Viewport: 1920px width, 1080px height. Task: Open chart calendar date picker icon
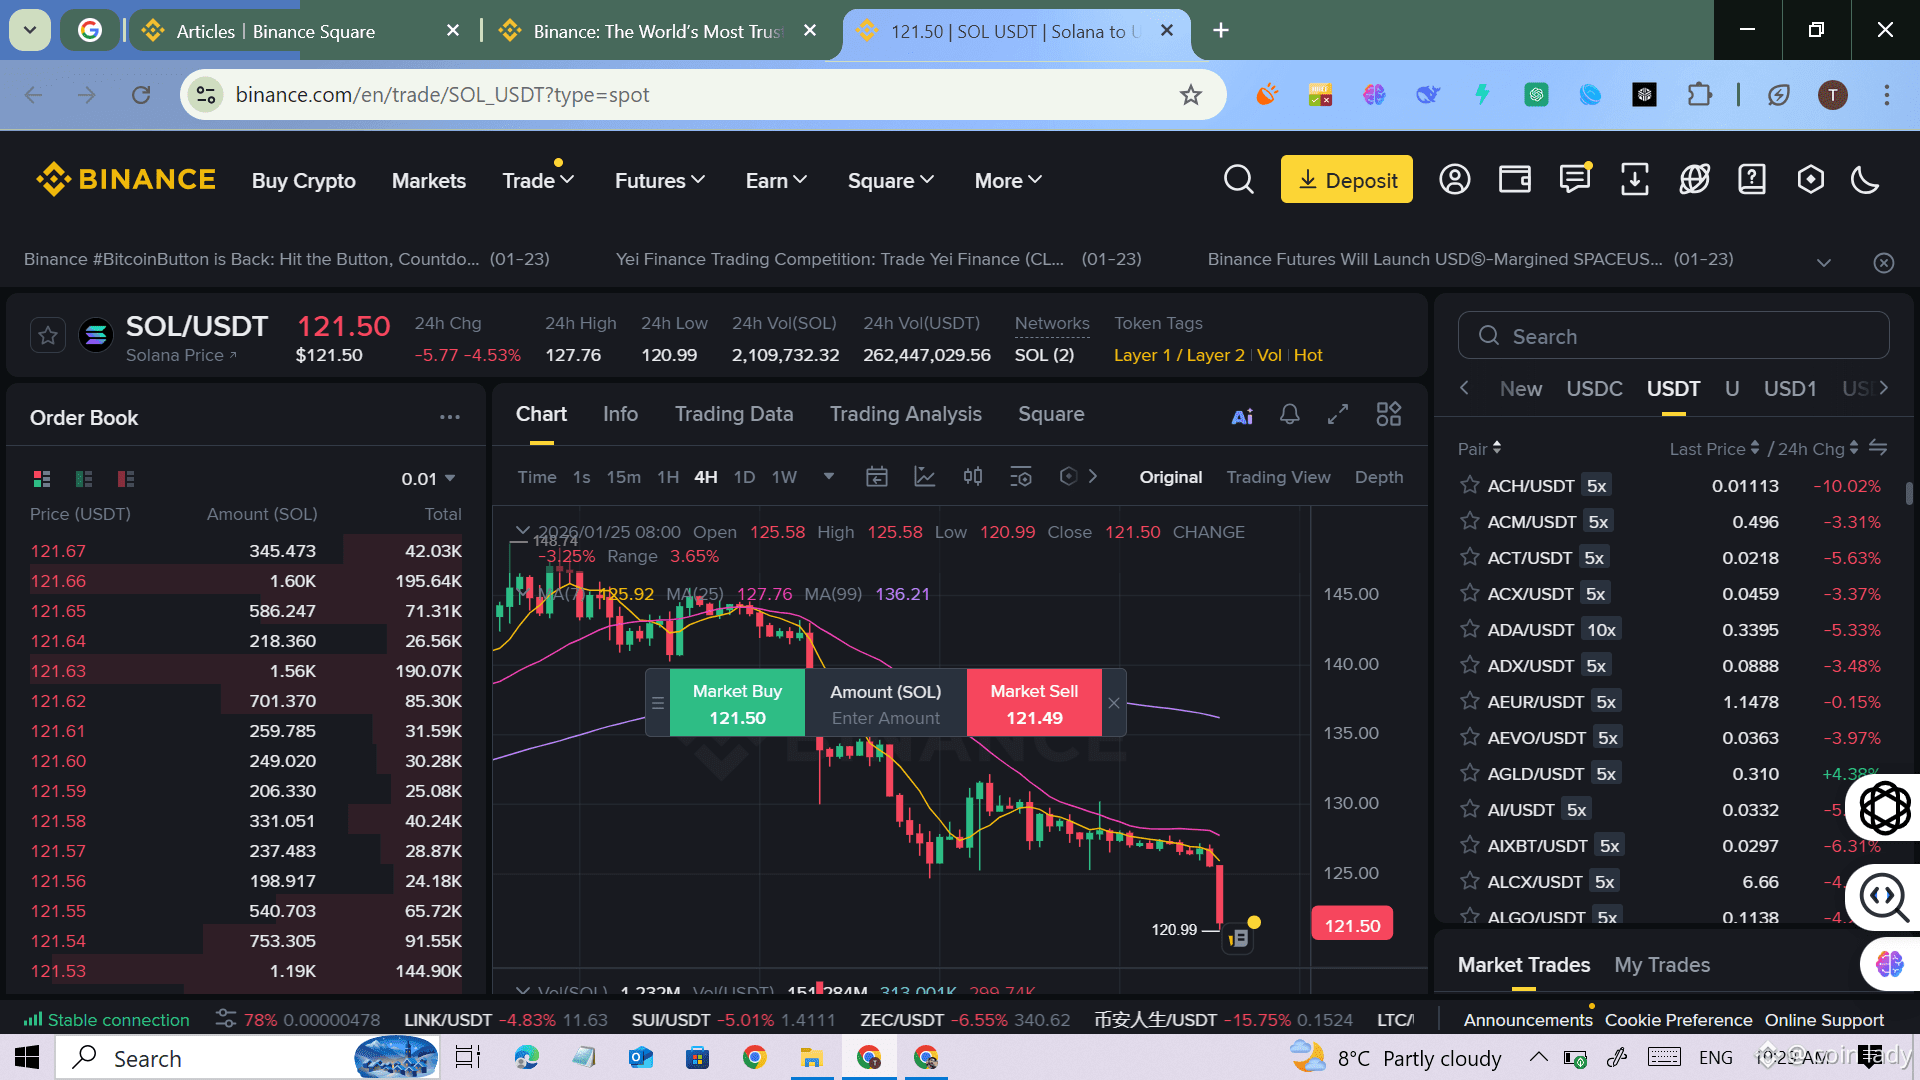click(877, 477)
